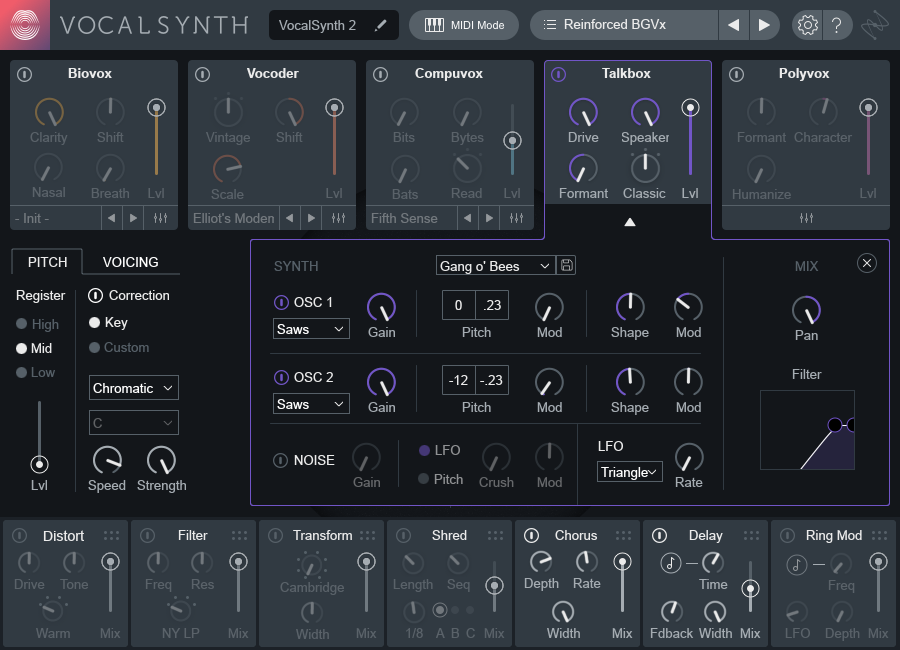Select previous Biovox preset

coord(111,218)
